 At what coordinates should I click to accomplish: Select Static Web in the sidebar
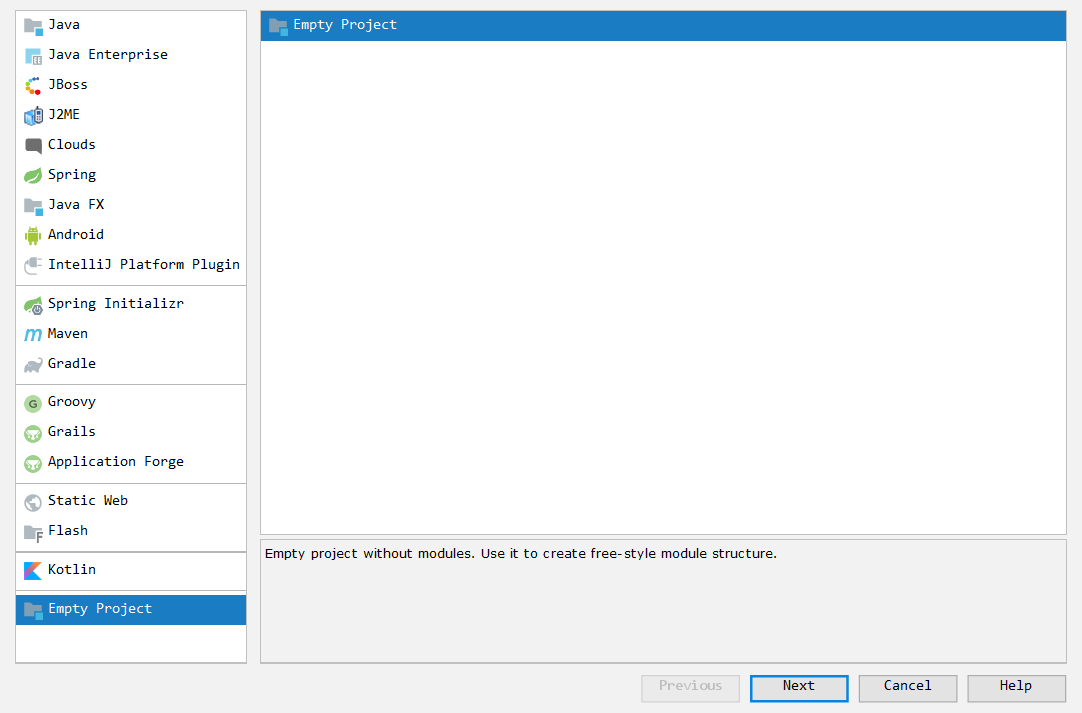click(x=87, y=501)
